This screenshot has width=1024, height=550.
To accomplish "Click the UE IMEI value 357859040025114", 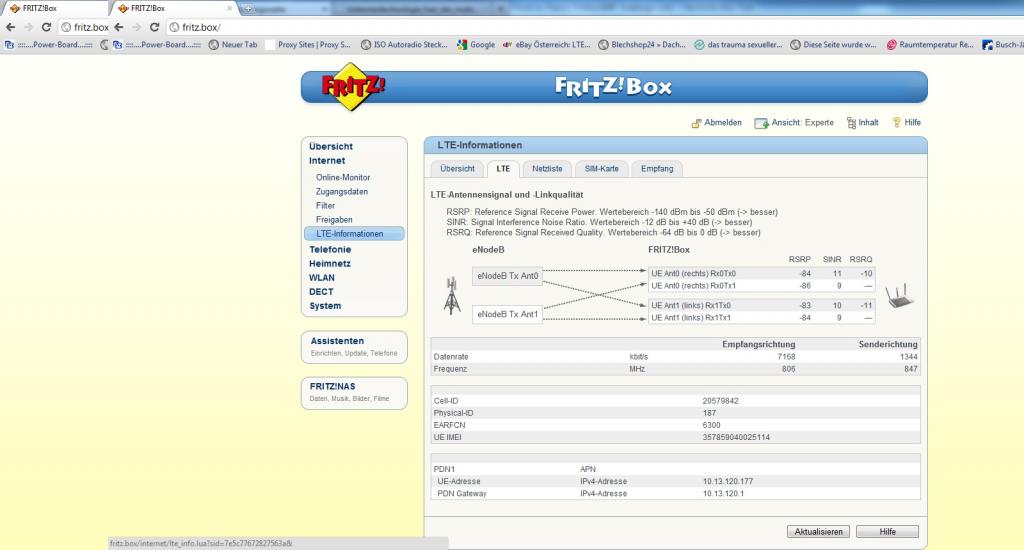I will [736, 438].
